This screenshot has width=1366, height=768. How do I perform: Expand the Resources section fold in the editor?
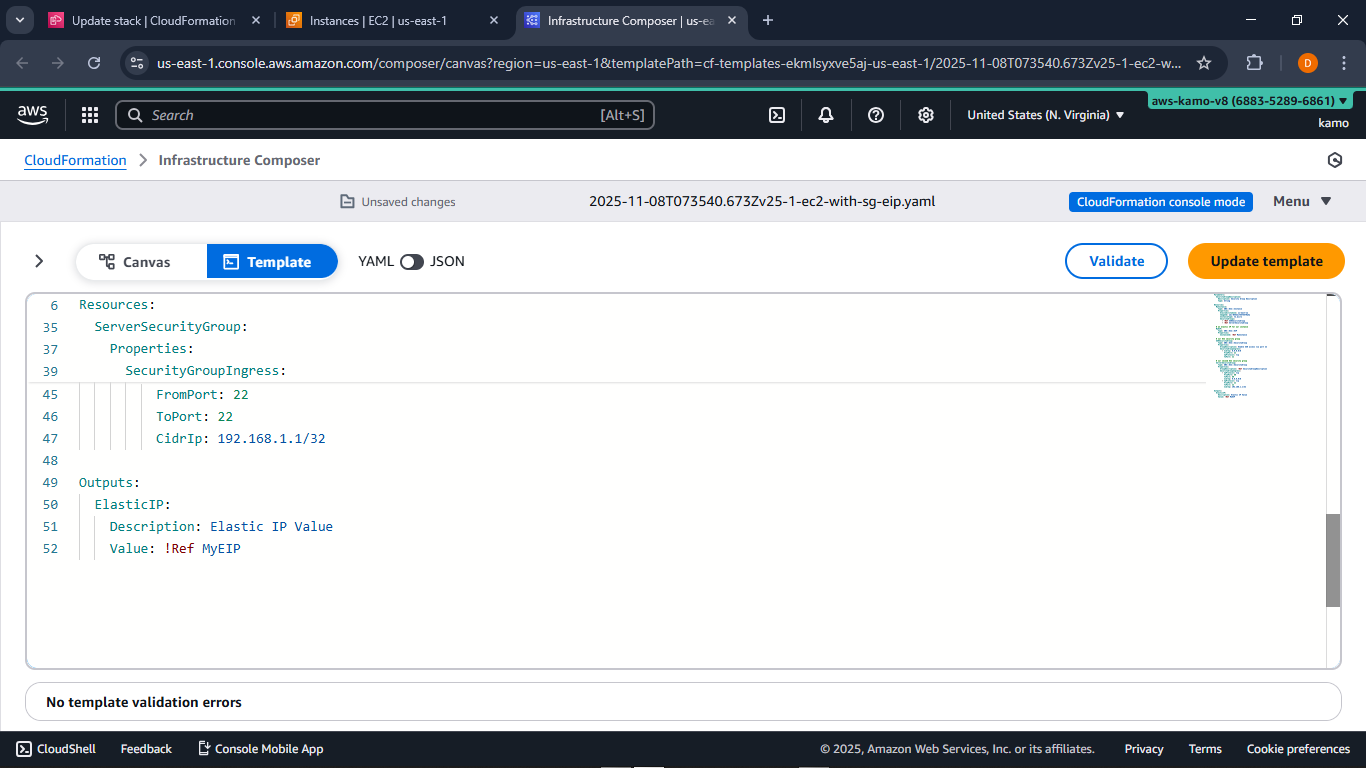[x=68, y=304]
